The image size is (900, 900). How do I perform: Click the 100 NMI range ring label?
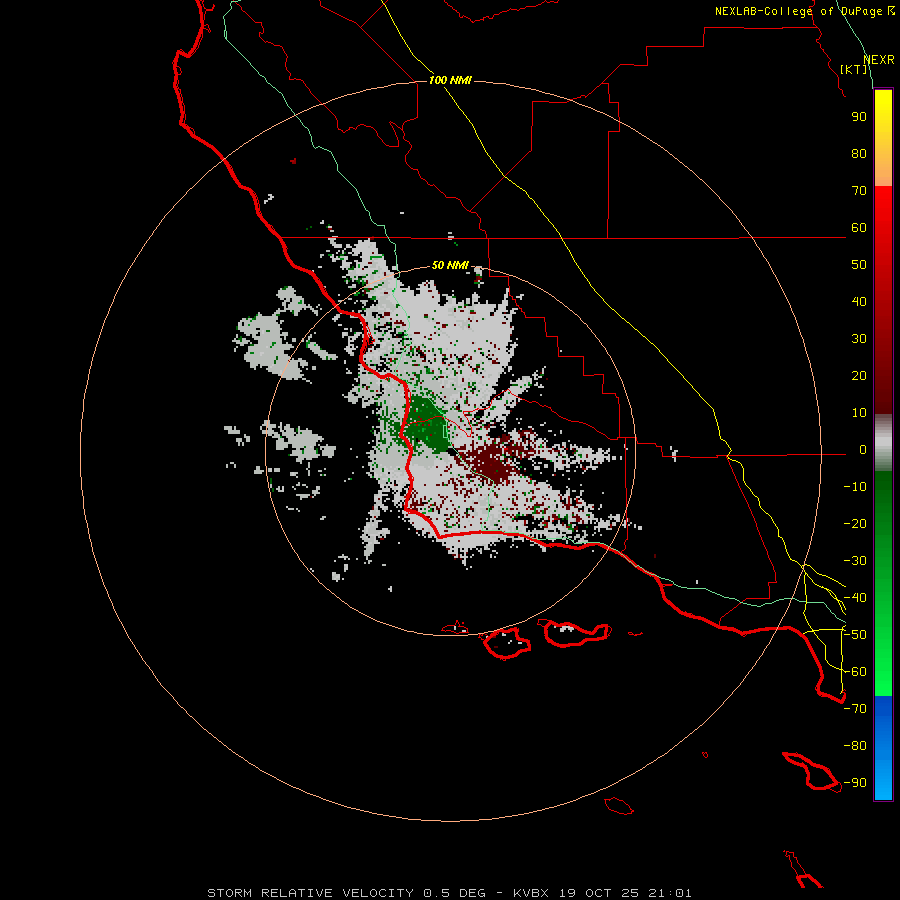tap(450, 80)
